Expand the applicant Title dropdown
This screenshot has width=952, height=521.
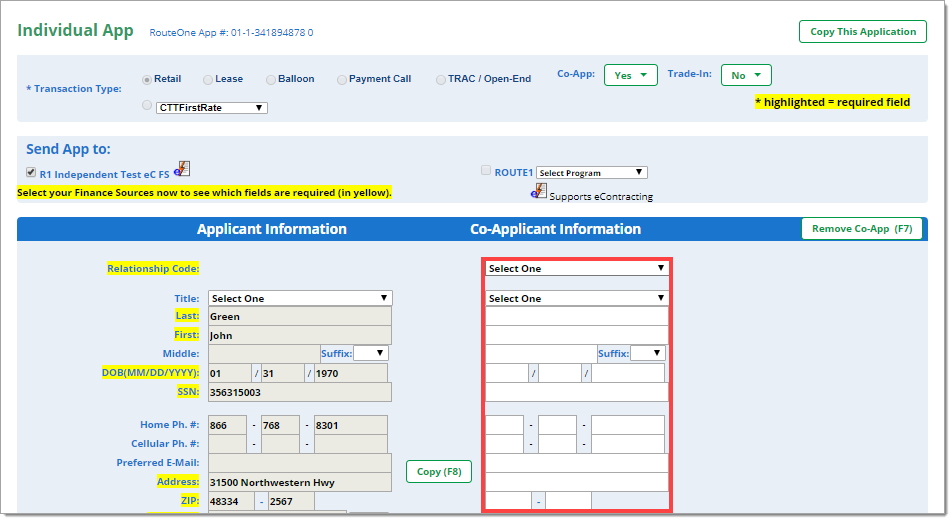pos(300,298)
